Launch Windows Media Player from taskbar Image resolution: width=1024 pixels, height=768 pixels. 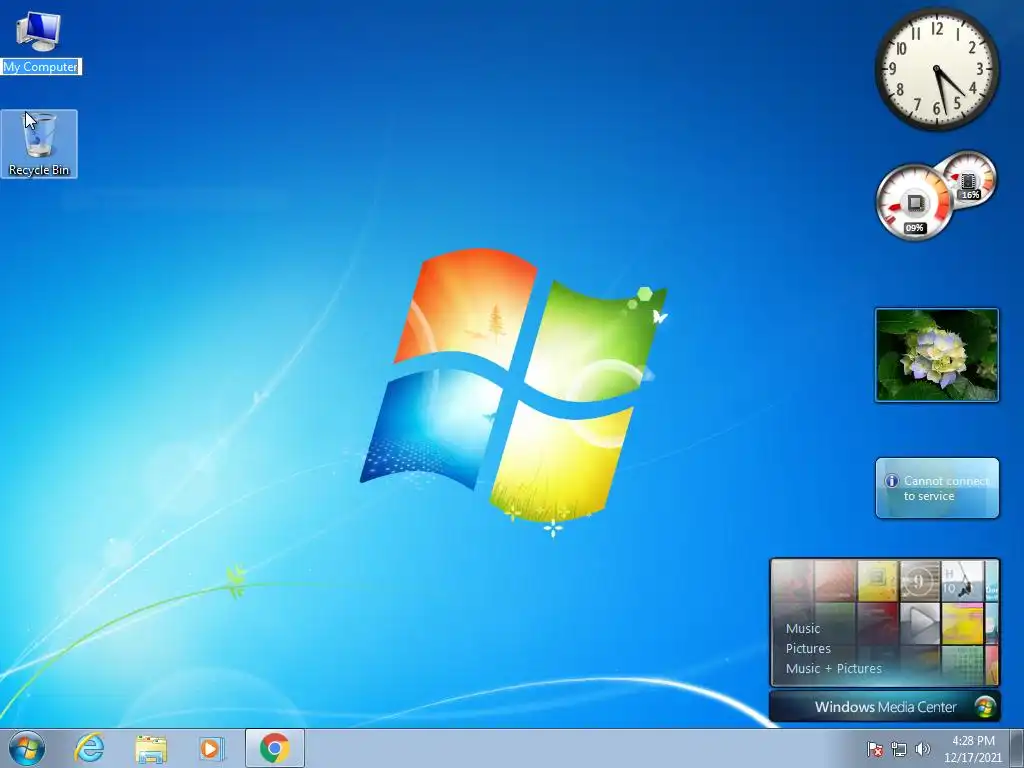point(212,748)
